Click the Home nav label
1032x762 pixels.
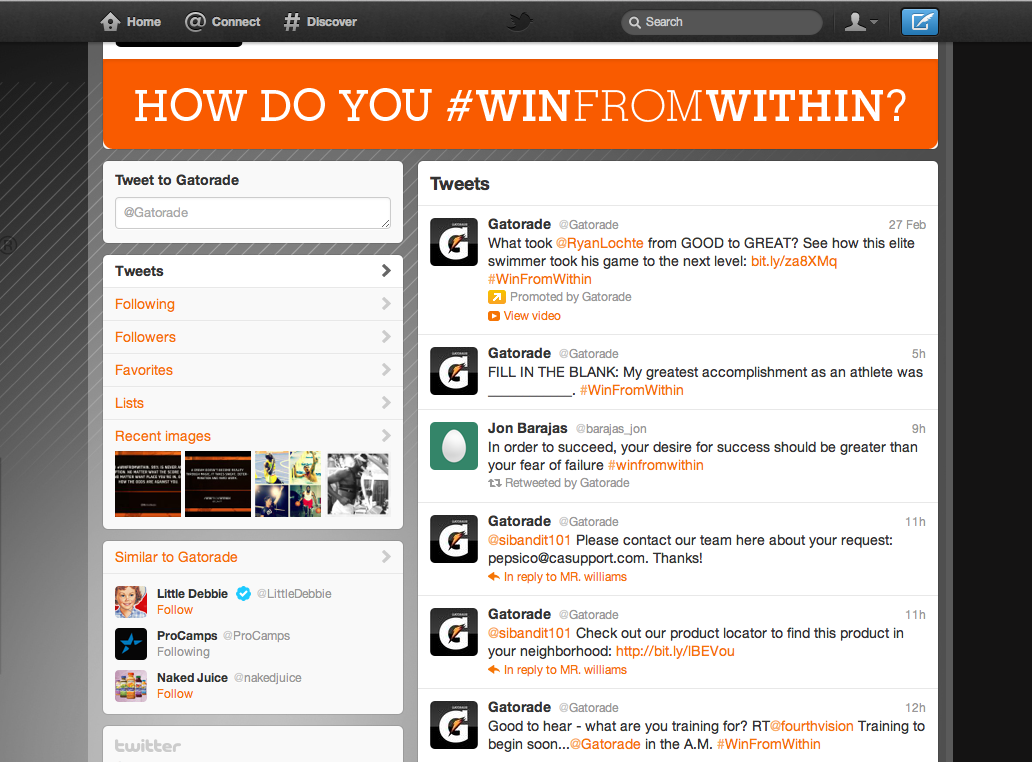pos(143,22)
